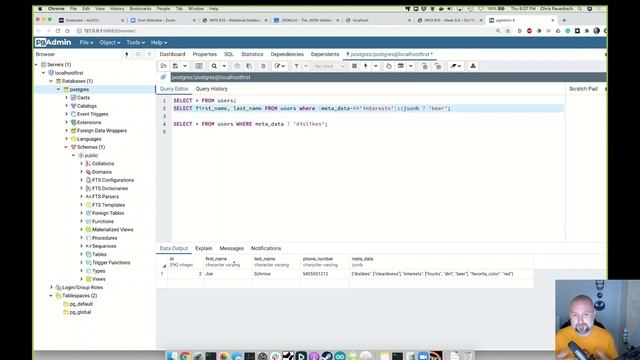This screenshot has width=640, height=360.
Task: Click the Delete rows trash icon
Action: (x=263, y=66)
